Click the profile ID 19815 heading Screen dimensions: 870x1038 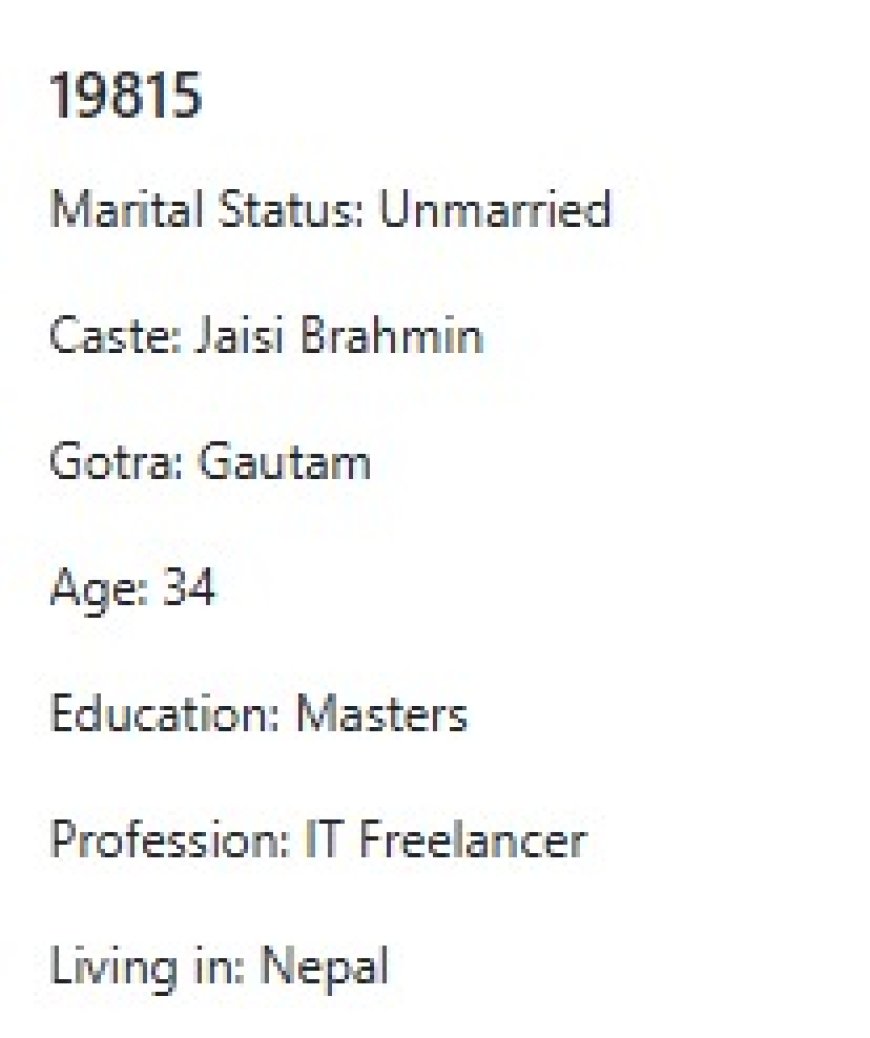click(126, 98)
